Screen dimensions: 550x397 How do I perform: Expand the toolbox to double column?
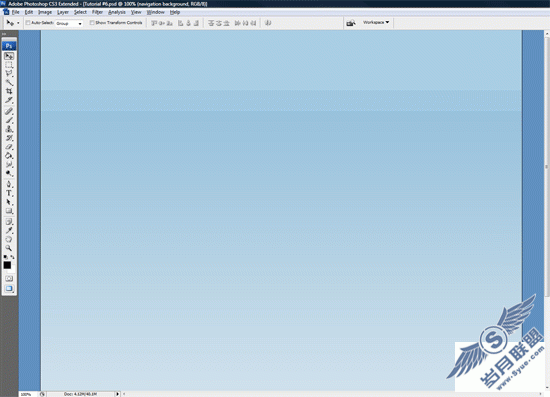(4, 34)
